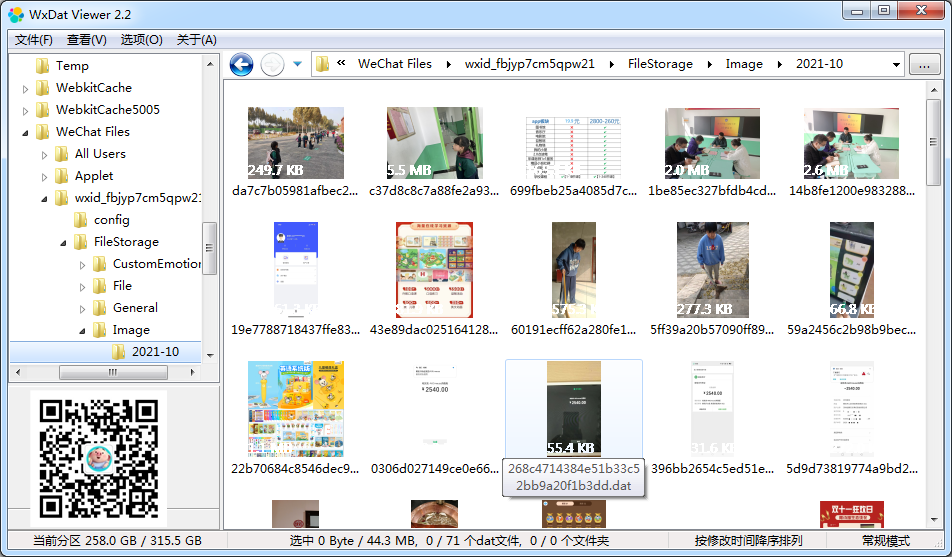
Task: Expand the General tree node
Action: coord(82,309)
